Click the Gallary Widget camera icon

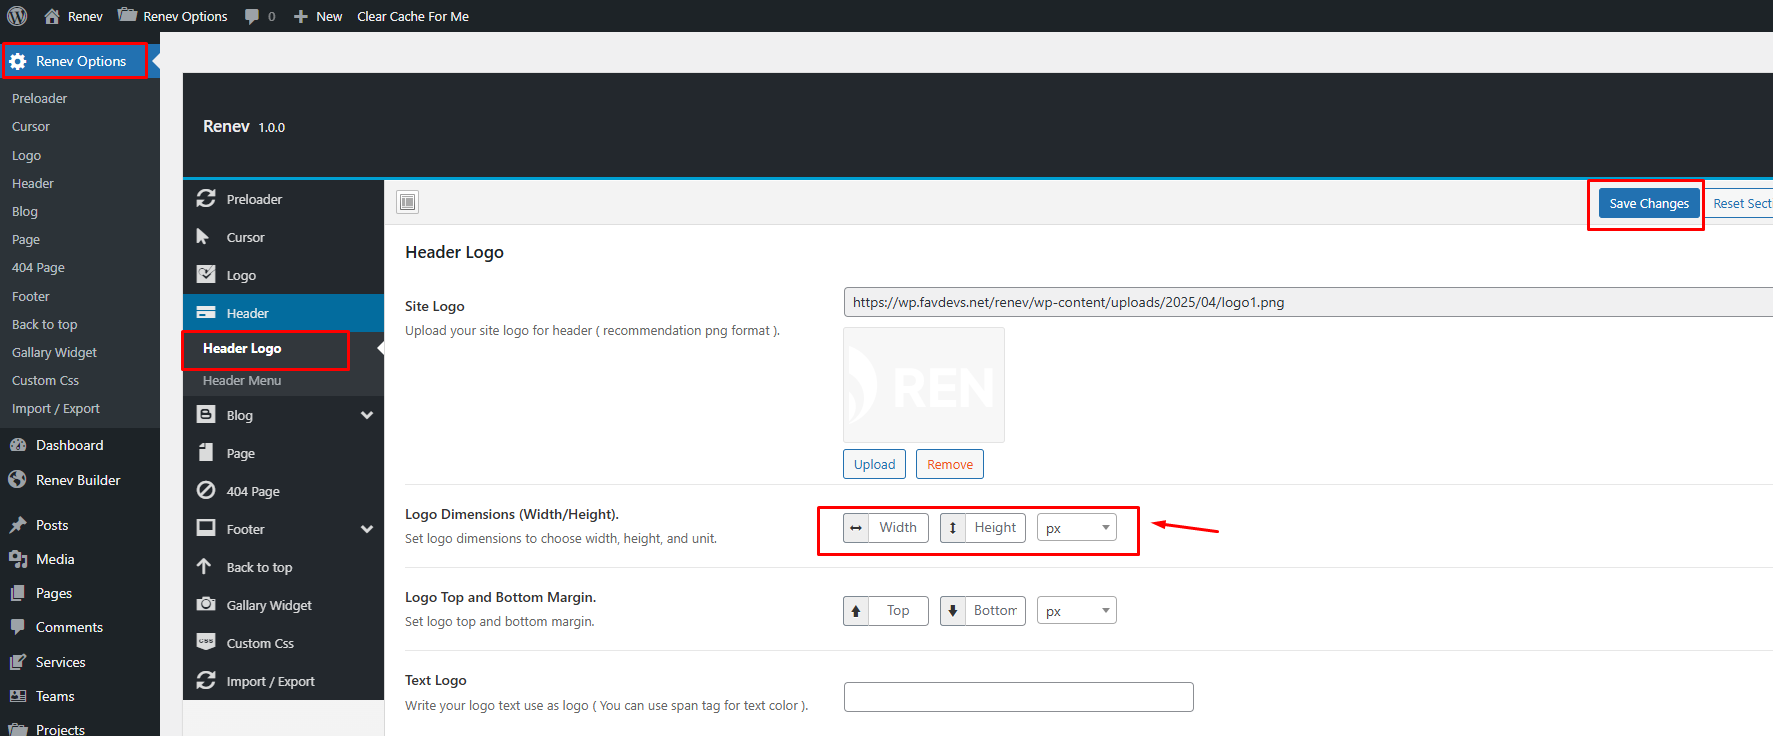point(206,605)
